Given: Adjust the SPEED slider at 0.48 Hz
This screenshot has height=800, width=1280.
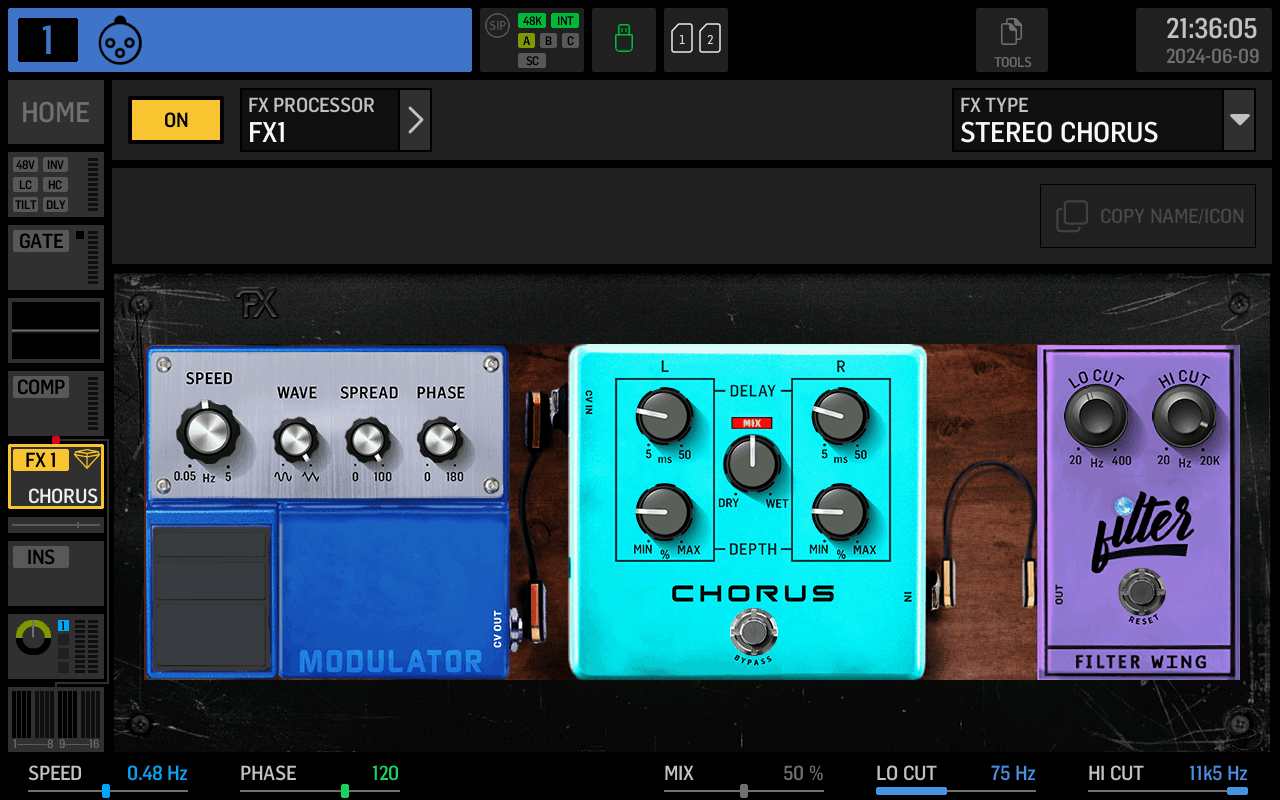Looking at the screenshot, I should (x=108, y=791).
